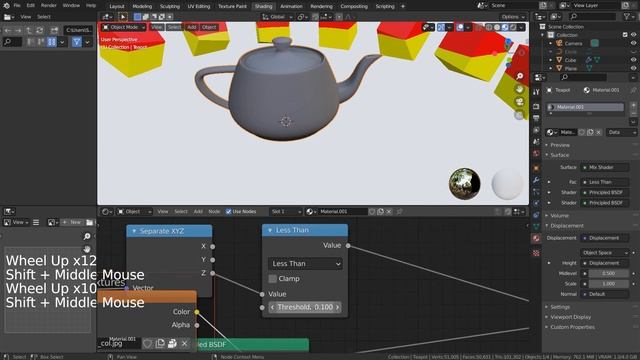This screenshot has width=640, height=360.
Task: Expand the Settings panel
Action: click(560, 307)
